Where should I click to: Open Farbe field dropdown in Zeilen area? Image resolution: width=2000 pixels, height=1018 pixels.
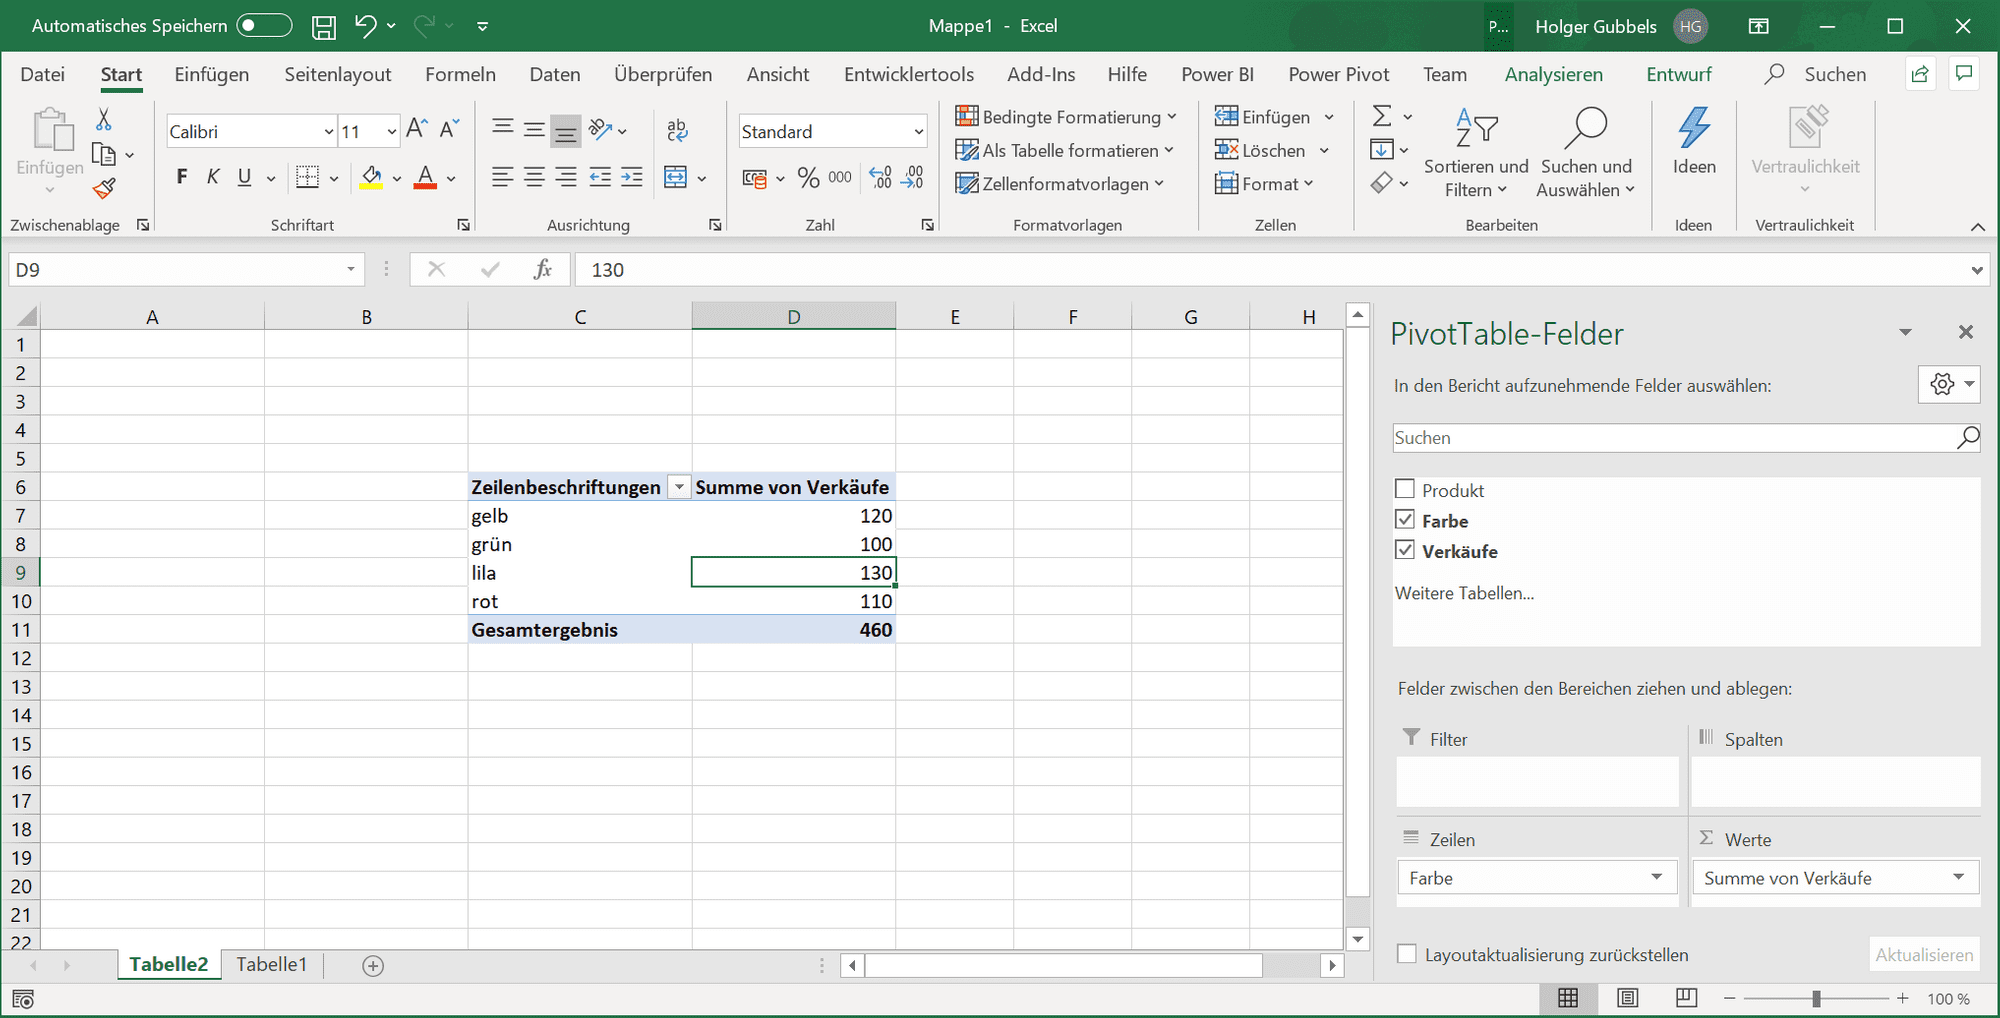click(x=1657, y=877)
